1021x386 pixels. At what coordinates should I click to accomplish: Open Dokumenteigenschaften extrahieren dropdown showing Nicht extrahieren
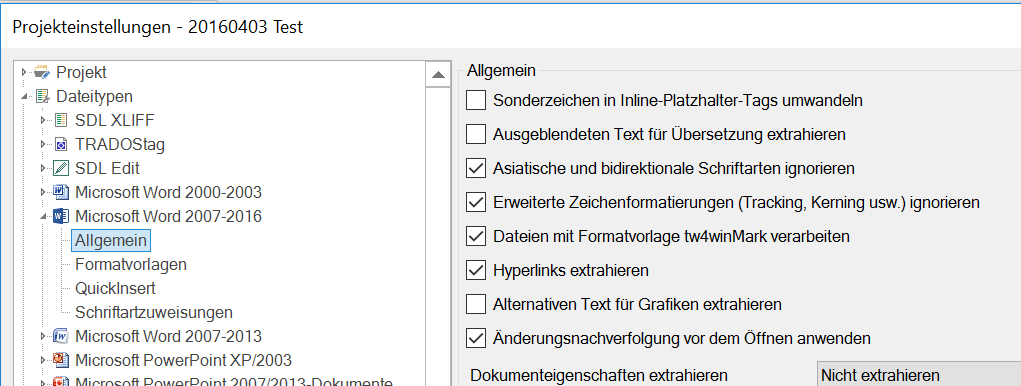click(x=918, y=376)
